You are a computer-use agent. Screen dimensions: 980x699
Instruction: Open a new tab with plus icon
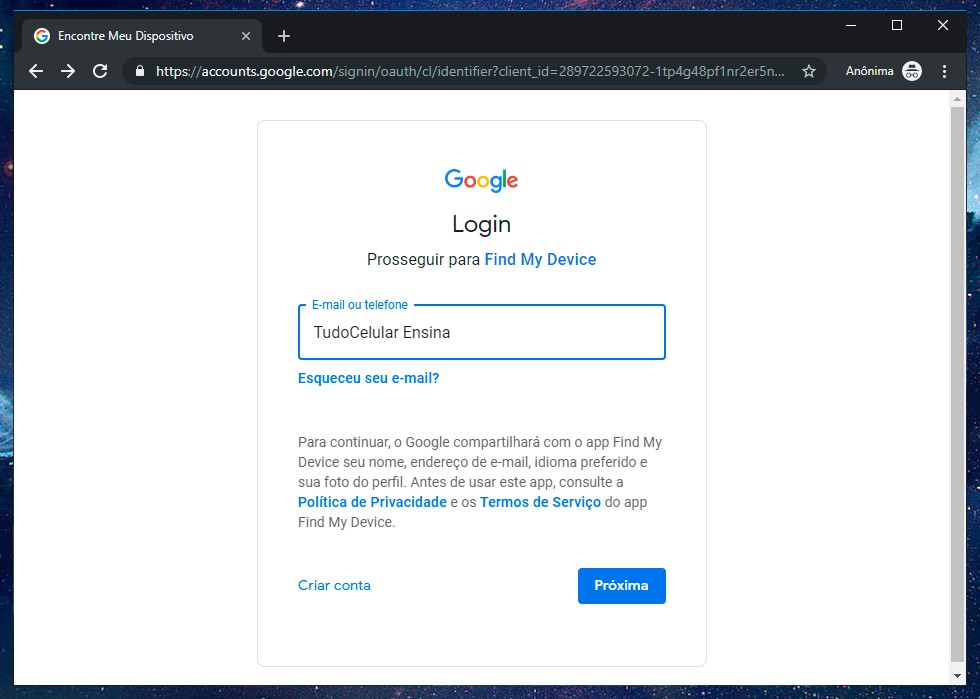(284, 36)
